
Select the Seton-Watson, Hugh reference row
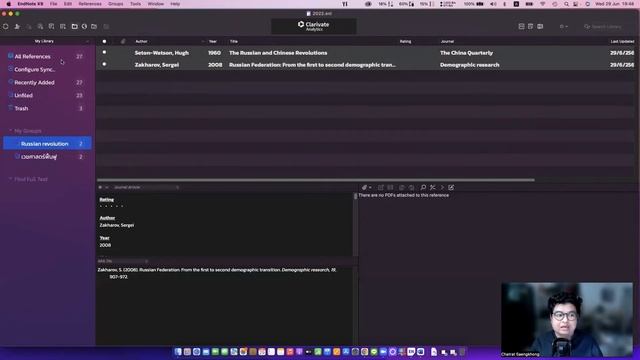(366, 53)
